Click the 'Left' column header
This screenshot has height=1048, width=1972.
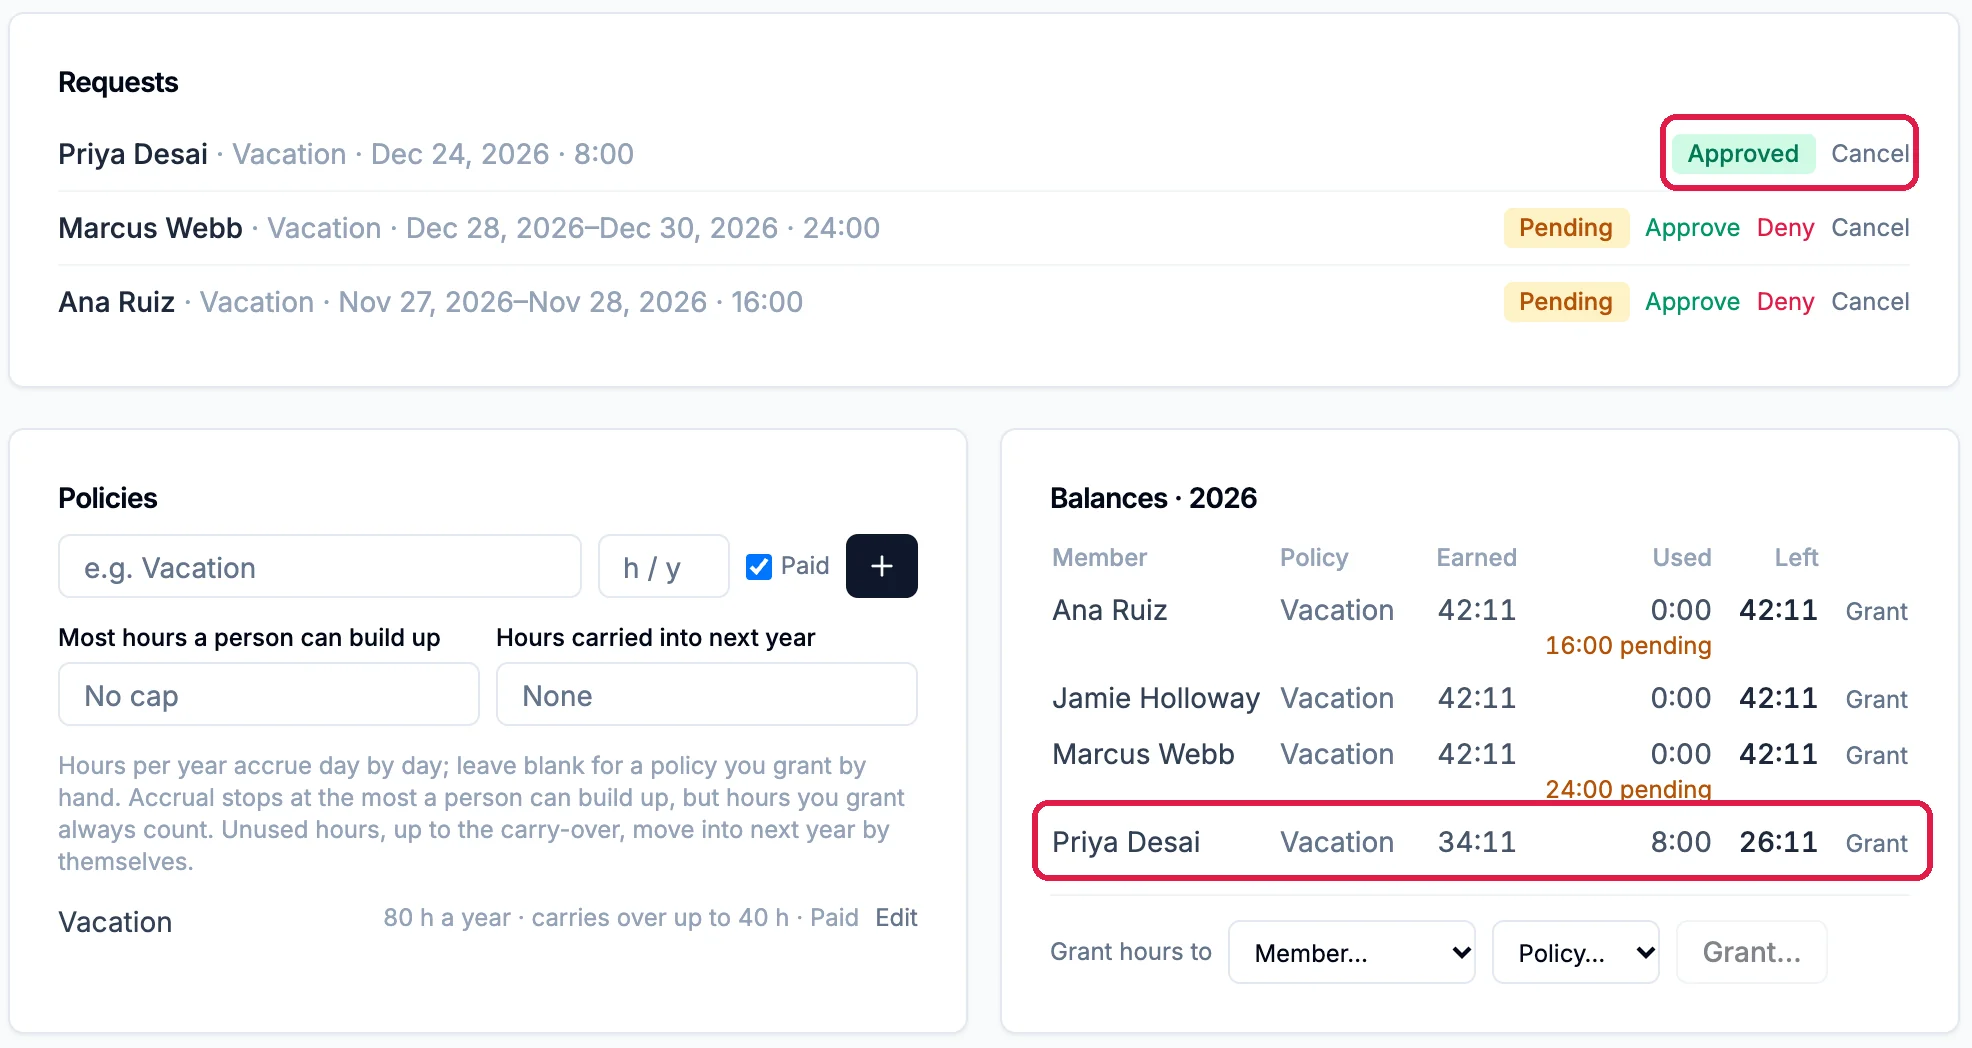point(1796,557)
